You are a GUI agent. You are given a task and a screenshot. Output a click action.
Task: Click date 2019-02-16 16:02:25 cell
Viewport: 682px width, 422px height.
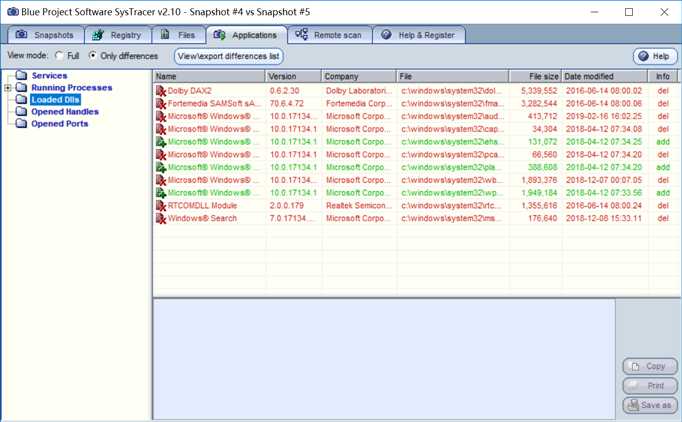pyautogui.click(x=604, y=116)
